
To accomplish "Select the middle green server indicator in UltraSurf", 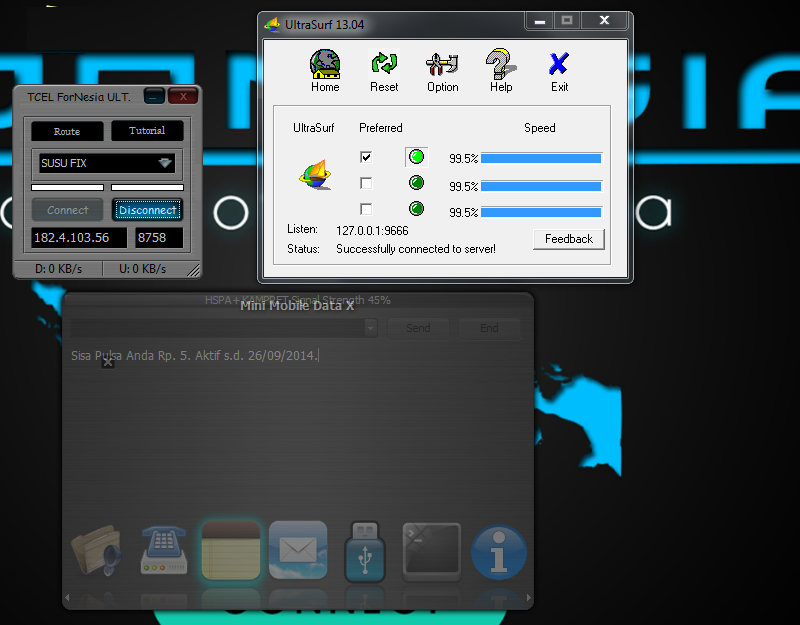I will (416, 182).
